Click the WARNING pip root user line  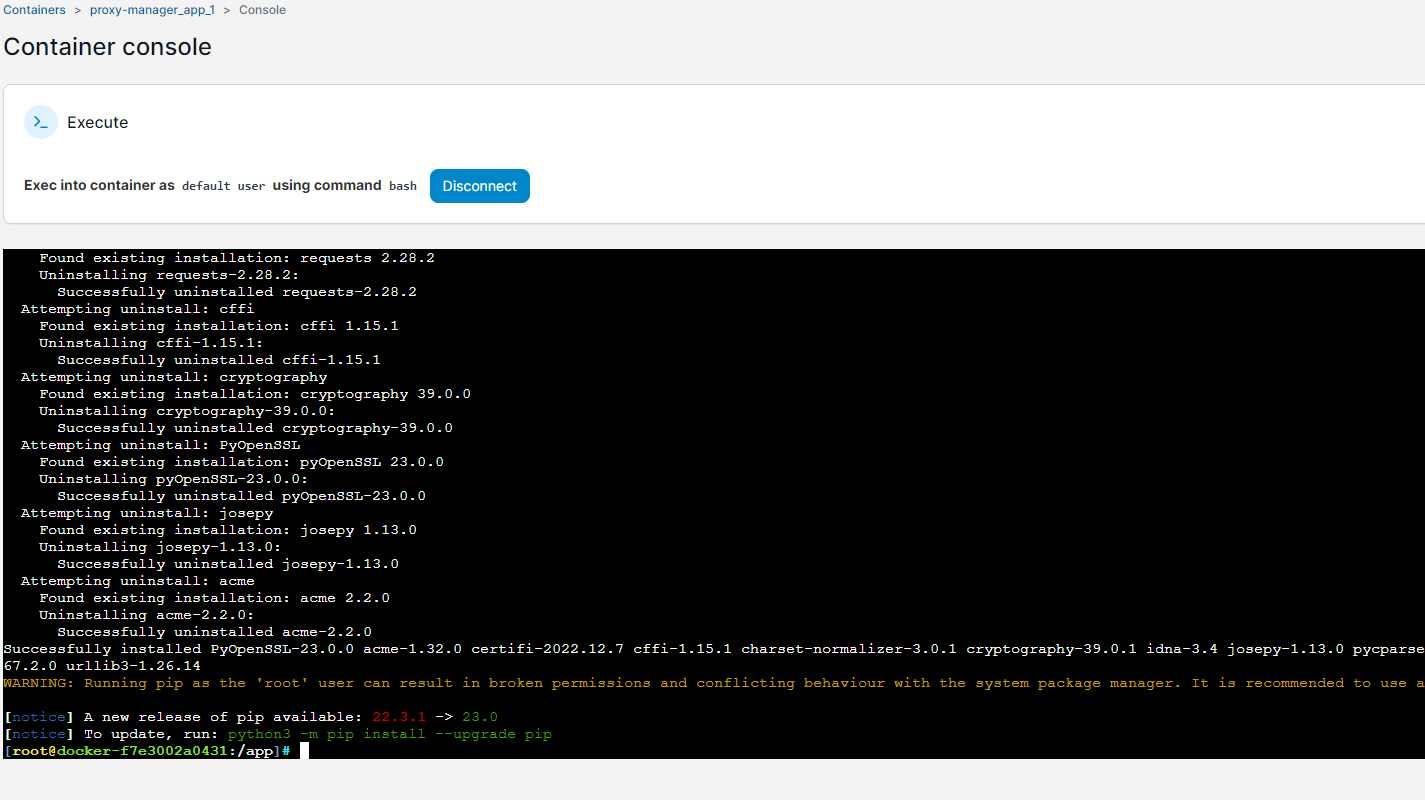point(714,683)
